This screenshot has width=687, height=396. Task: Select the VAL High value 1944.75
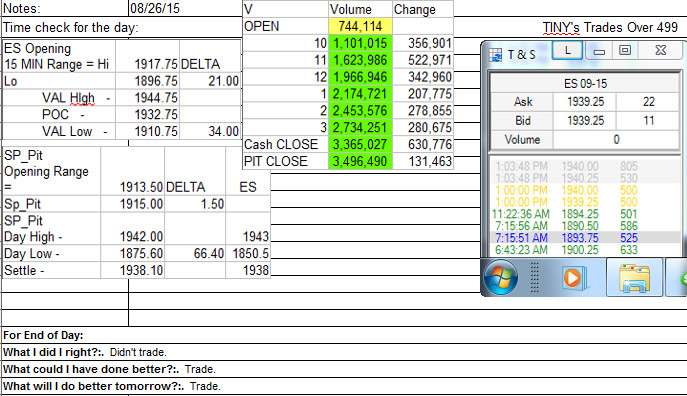(x=148, y=98)
